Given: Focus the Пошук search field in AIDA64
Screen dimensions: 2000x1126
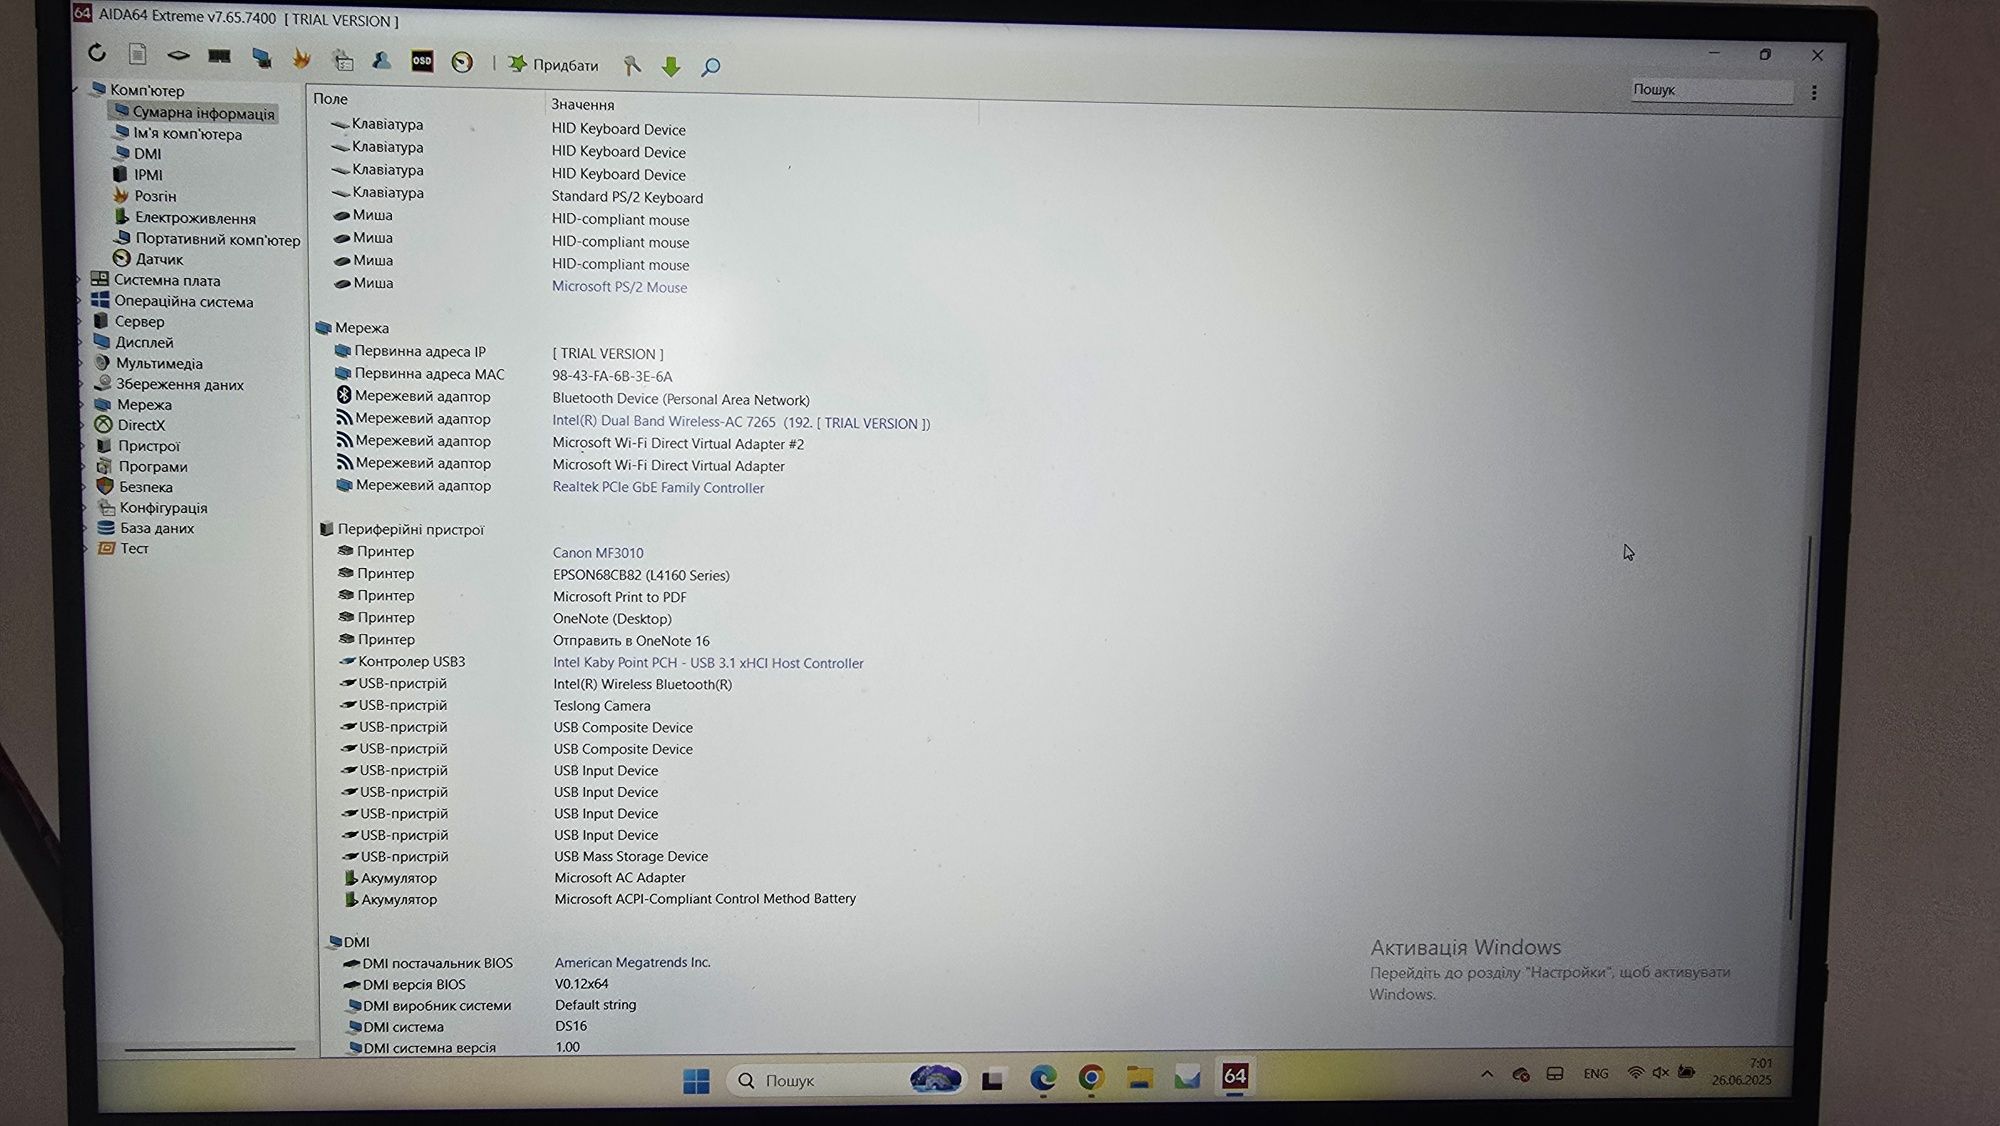Looking at the screenshot, I should tap(1711, 90).
